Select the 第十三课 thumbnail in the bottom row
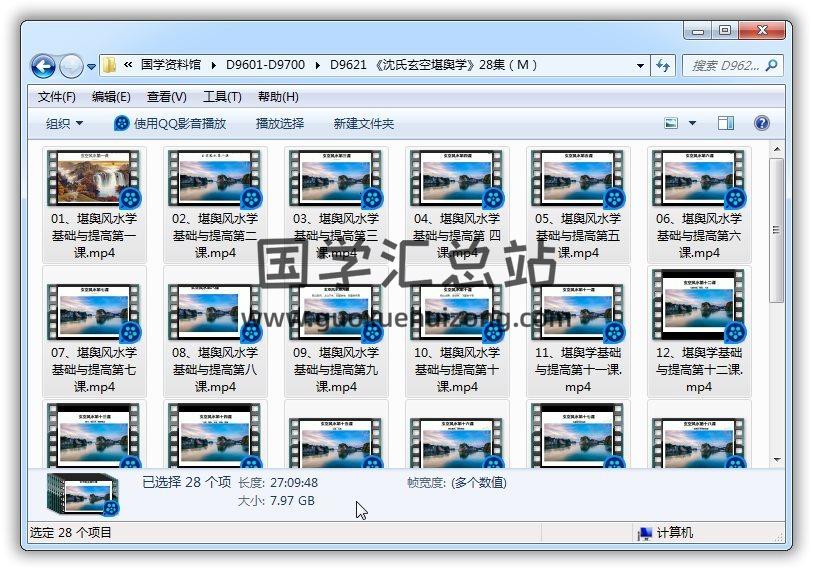The width and height of the screenshot is (813, 571). tap(94, 436)
